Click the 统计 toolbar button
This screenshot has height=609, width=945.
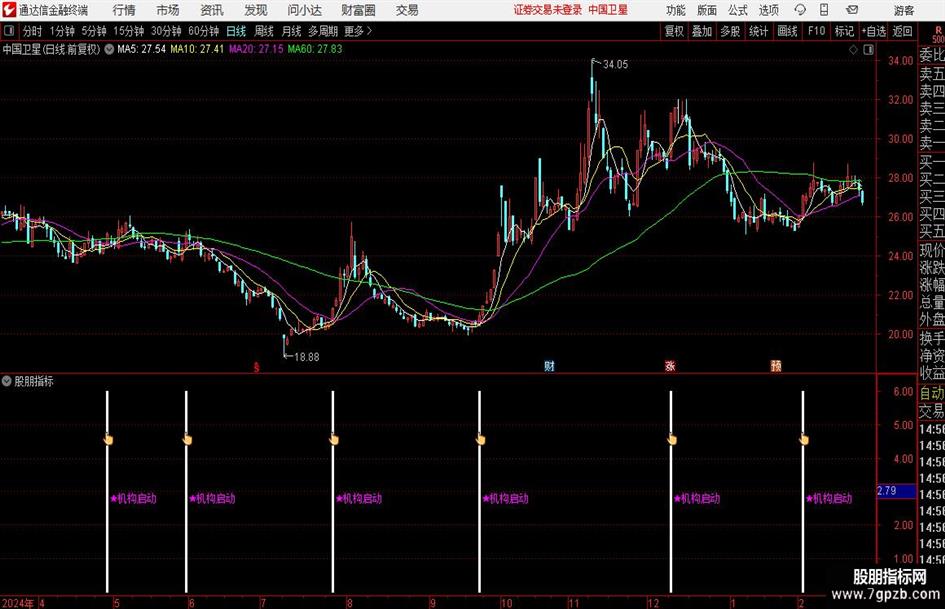[x=758, y=31]
